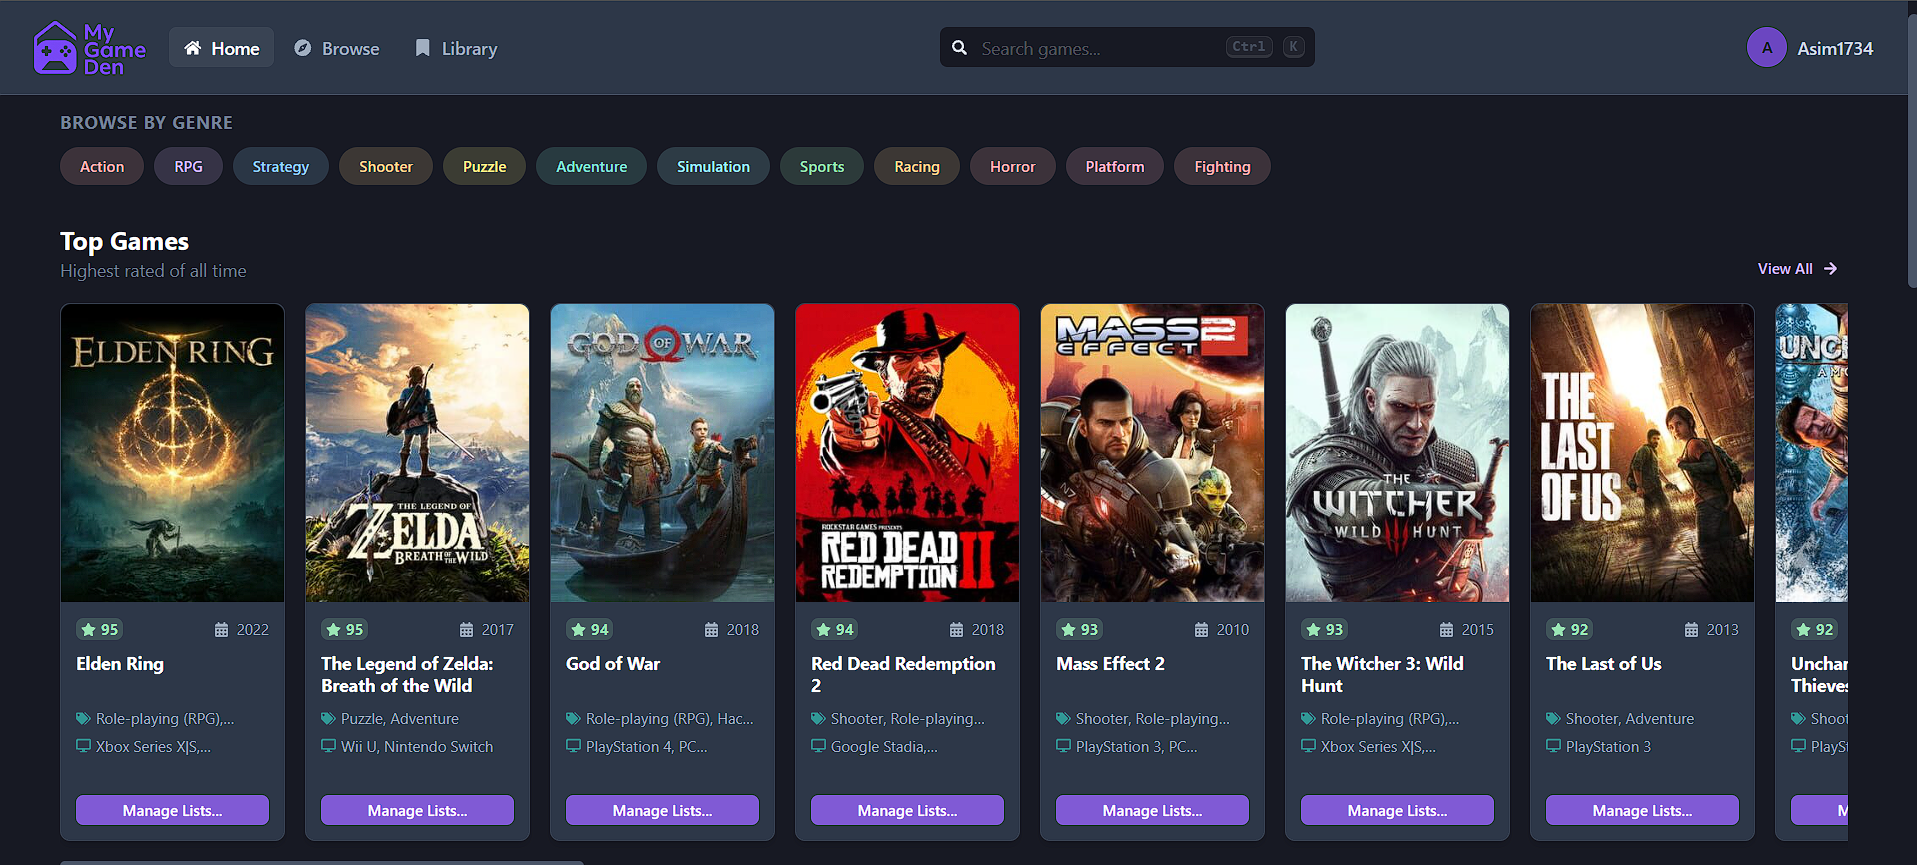Click the Puzzle, Adventure genre text
The height and width of the screenshot is (865, 1917).
(400, 719)
